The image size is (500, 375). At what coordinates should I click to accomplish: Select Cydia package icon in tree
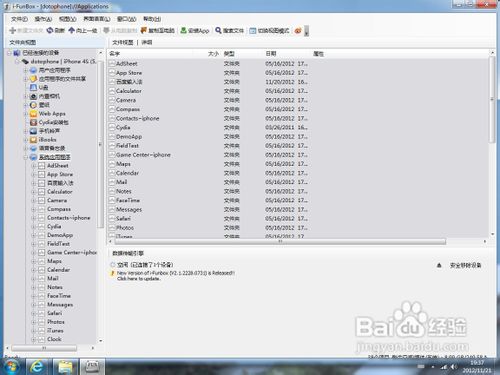click(33, 122)
